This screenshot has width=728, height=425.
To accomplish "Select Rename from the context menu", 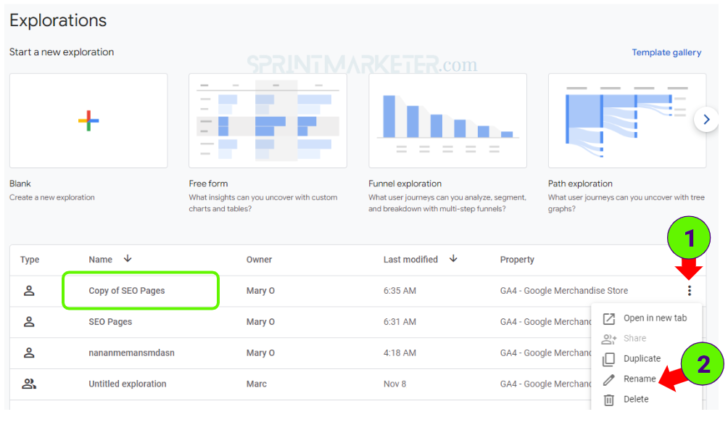I will (640, 379).
